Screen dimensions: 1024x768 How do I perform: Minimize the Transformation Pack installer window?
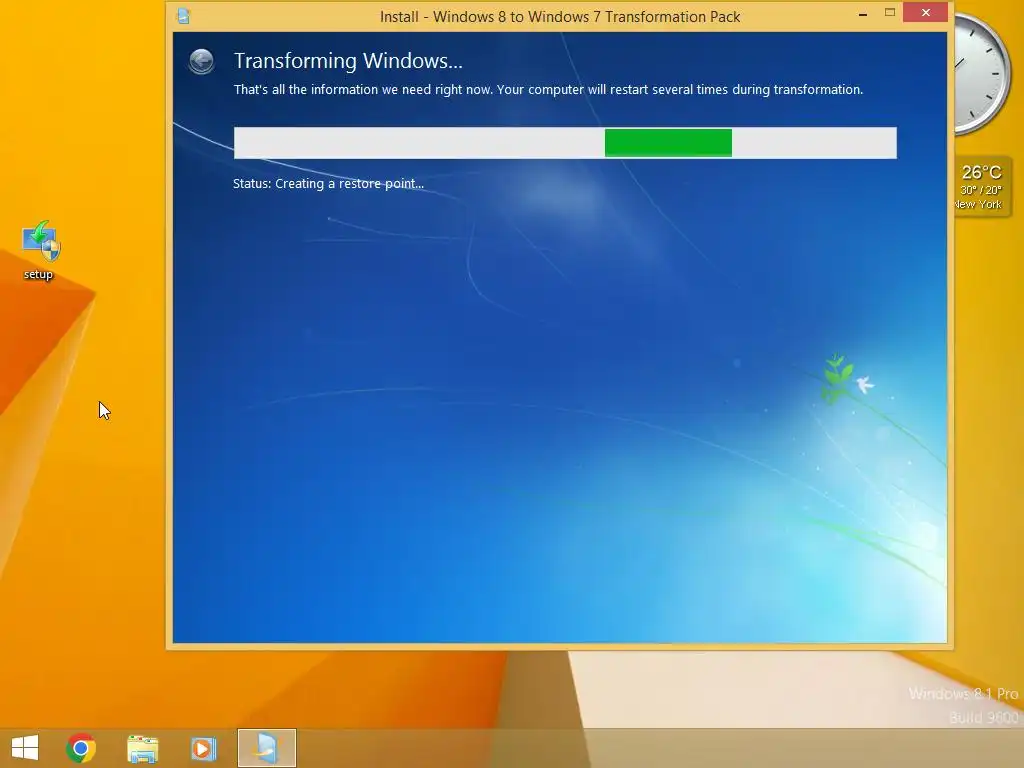(863, 13)
